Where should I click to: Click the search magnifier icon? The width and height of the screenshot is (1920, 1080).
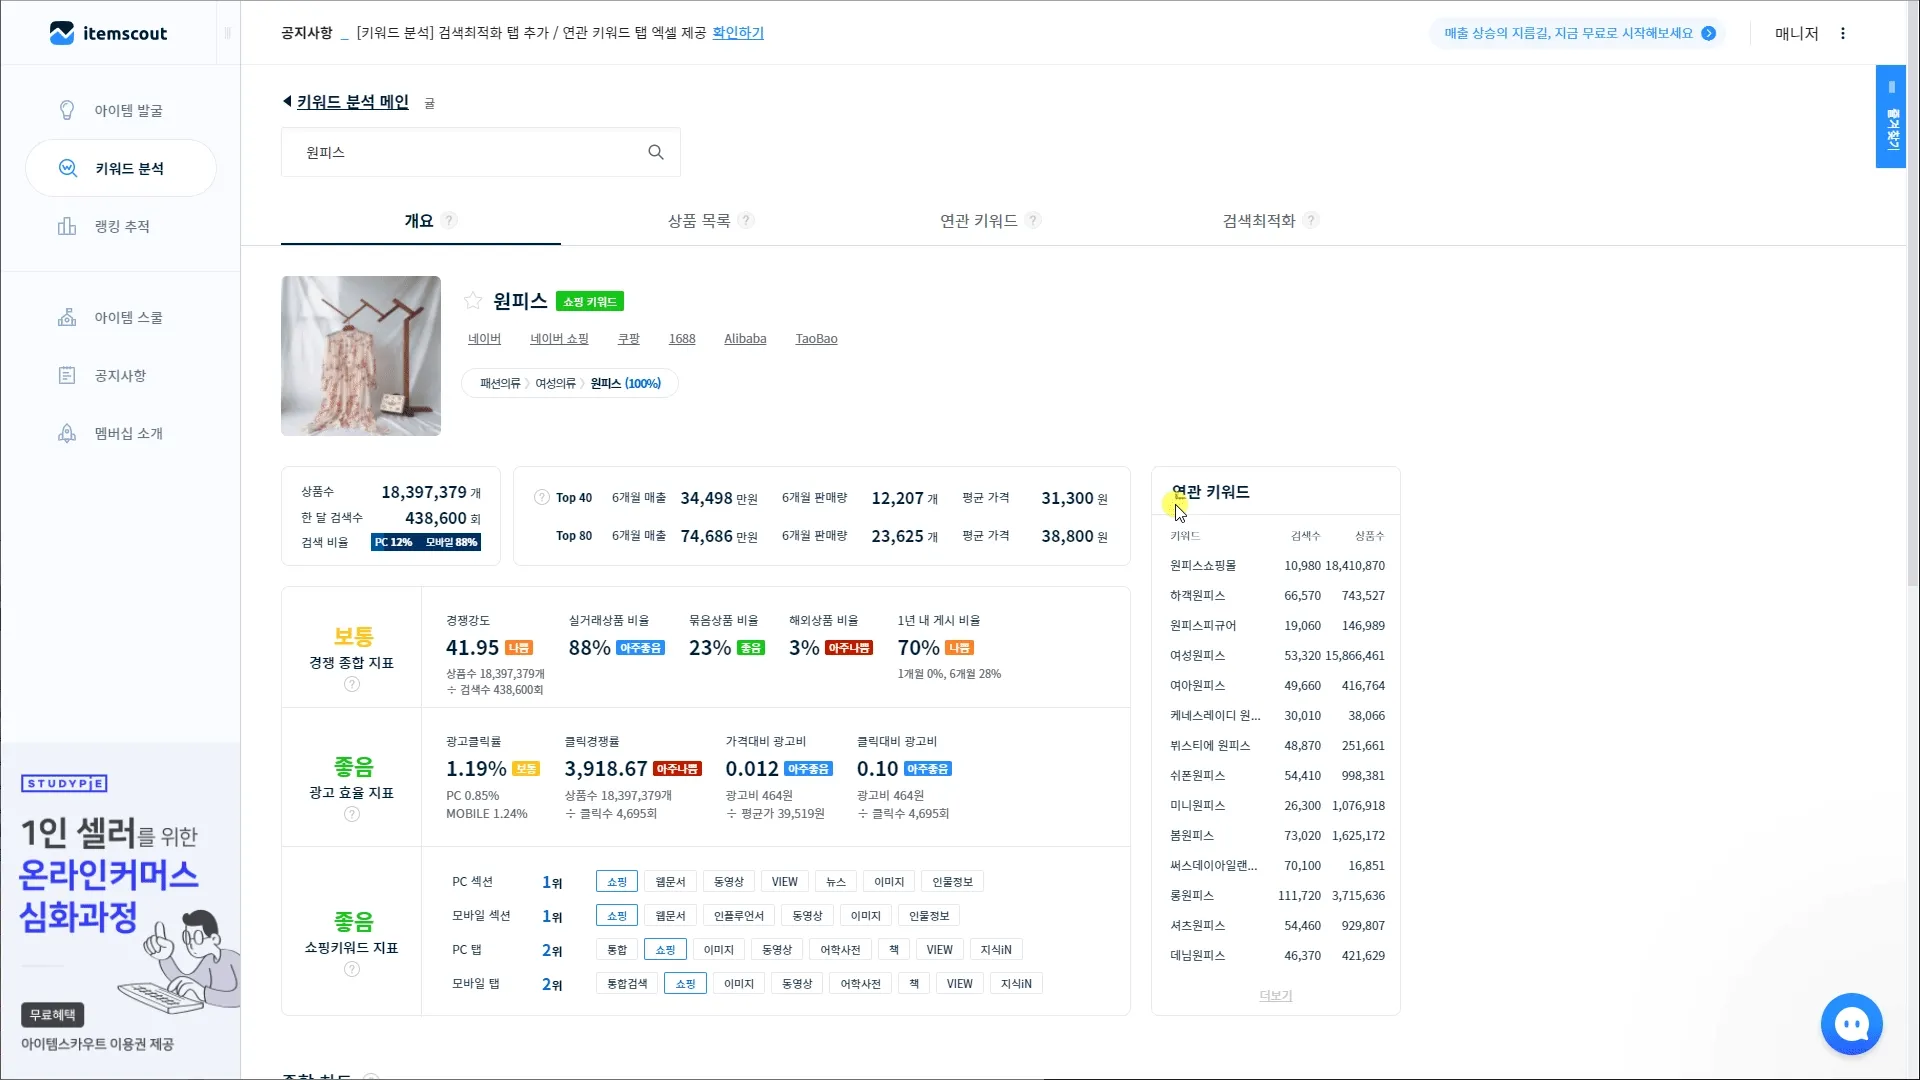(x=656, y=152)
